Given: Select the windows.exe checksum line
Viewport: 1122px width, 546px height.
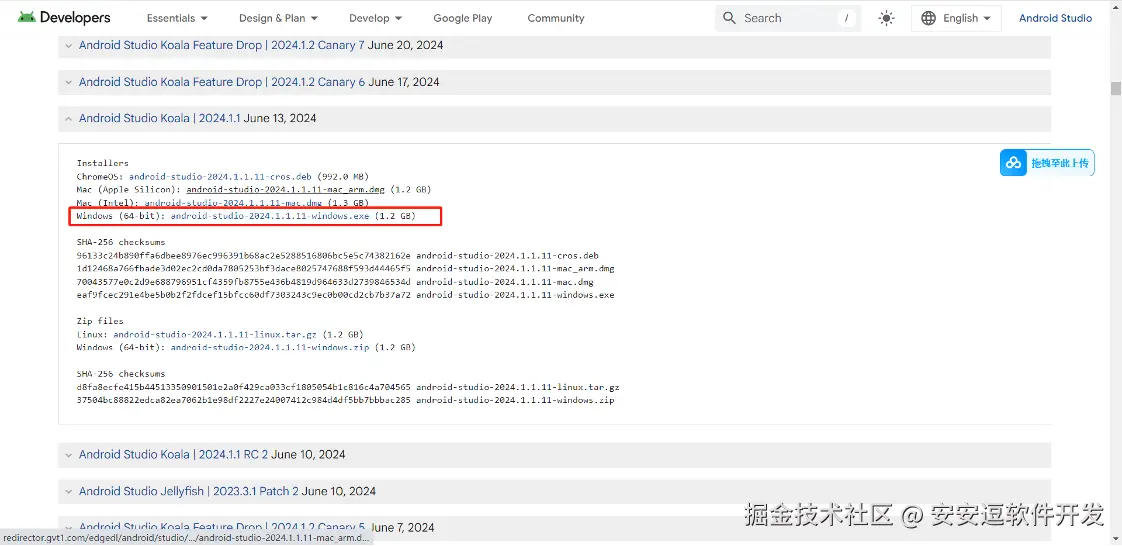Looking at the screenshot, I should click(345, 296).
